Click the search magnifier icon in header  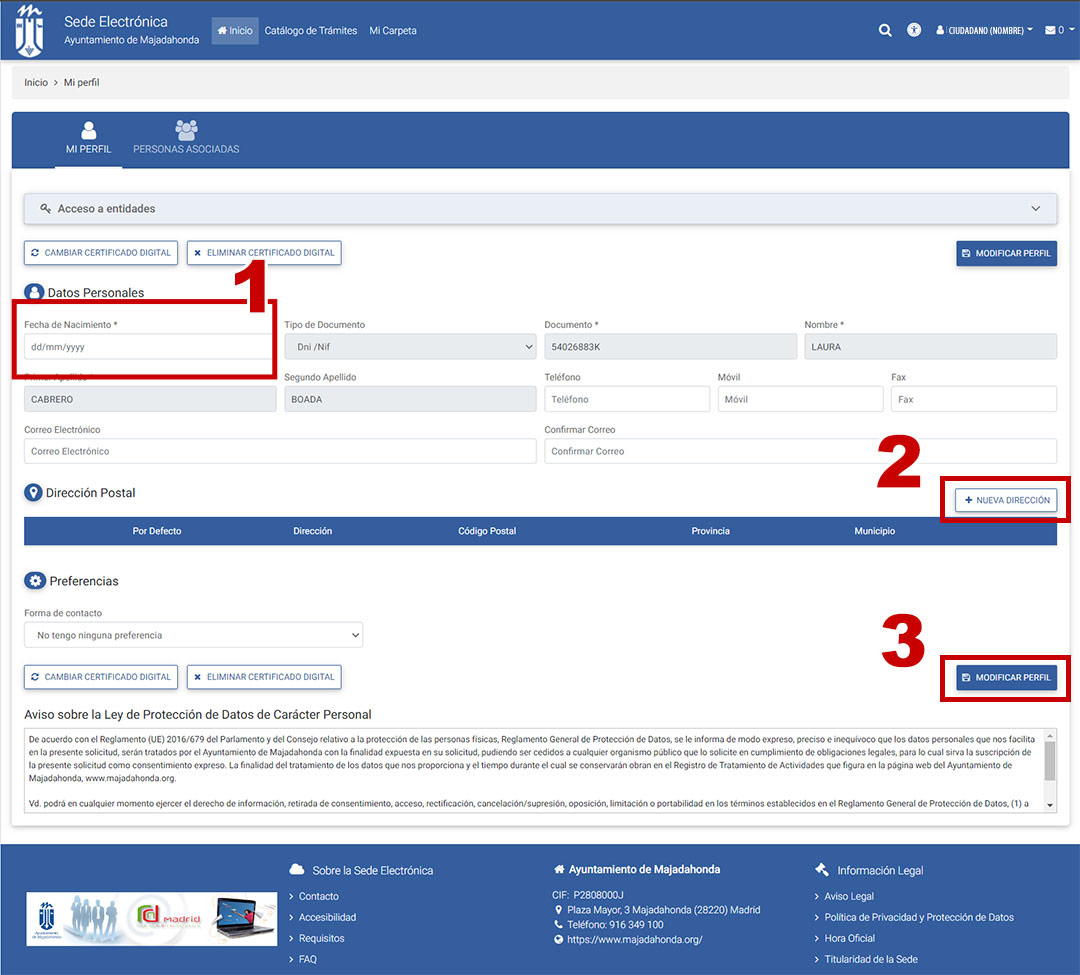(885, 30)
